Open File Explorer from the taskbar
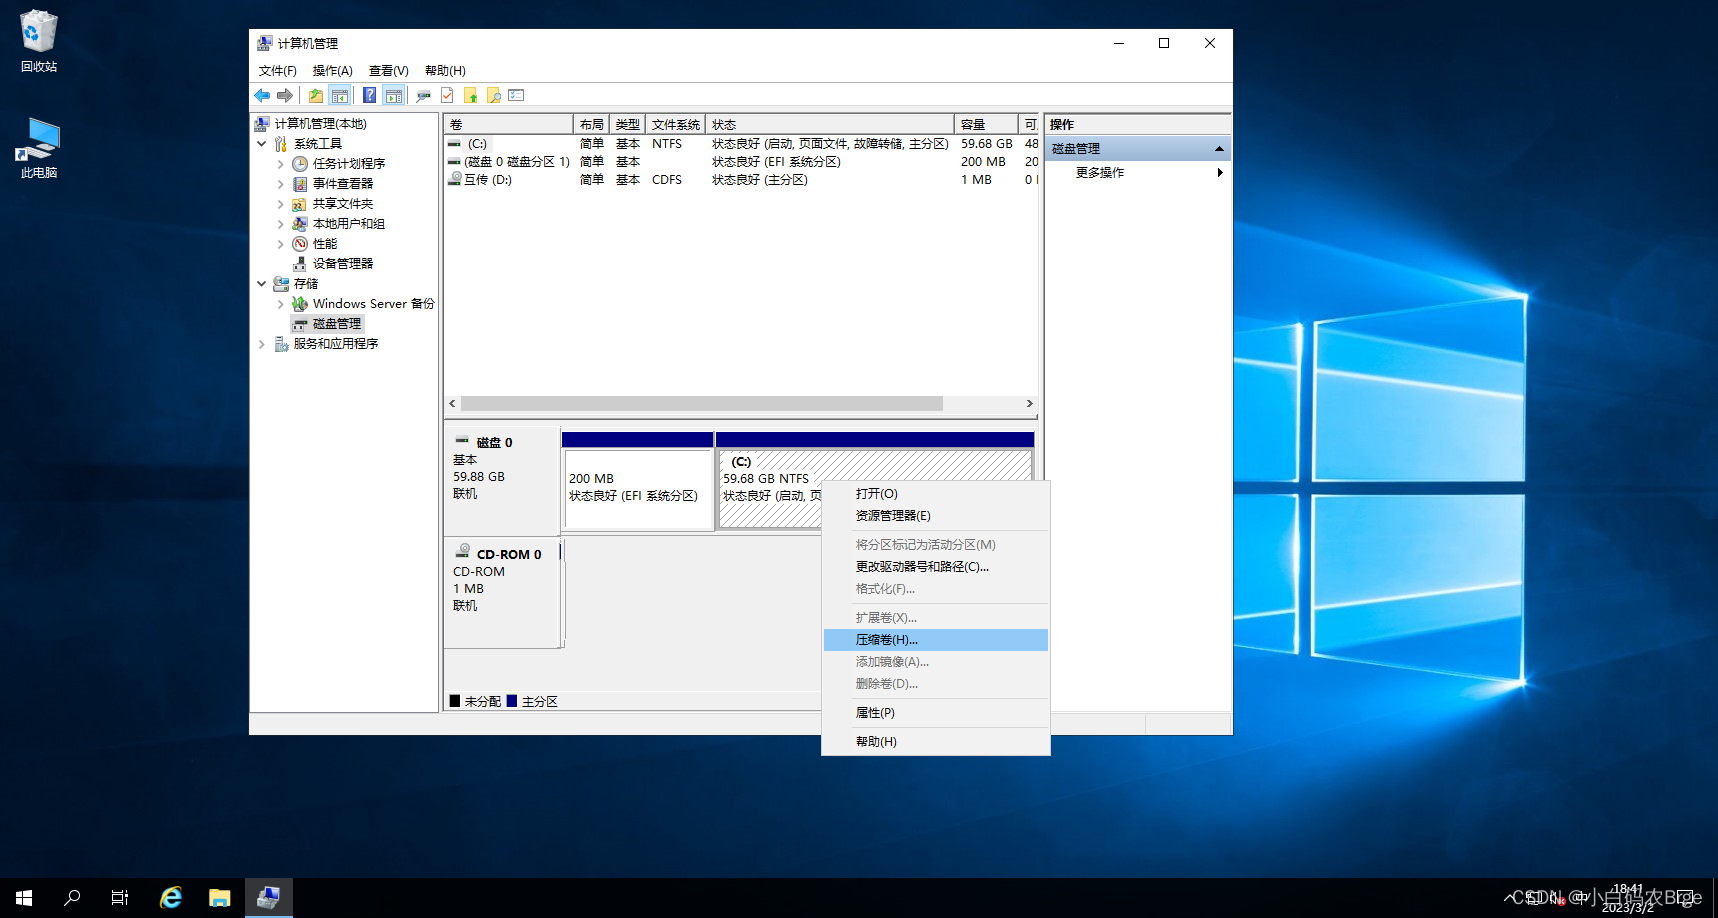The image size is (1718, 918). [x=219, y=898]
